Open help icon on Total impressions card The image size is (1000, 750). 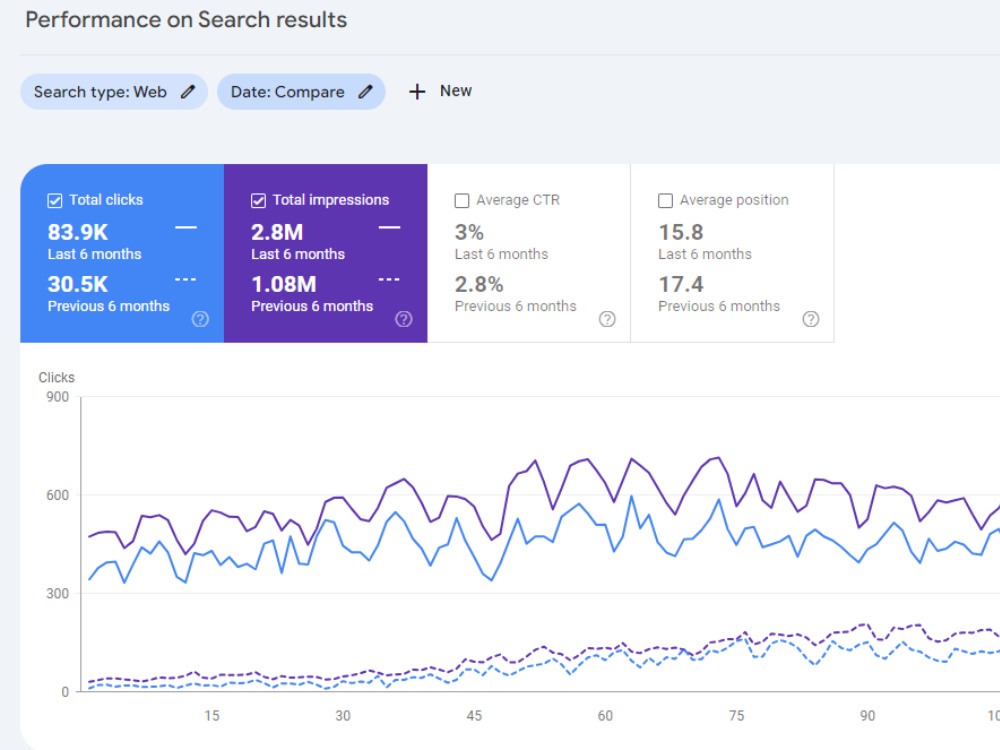404,319
